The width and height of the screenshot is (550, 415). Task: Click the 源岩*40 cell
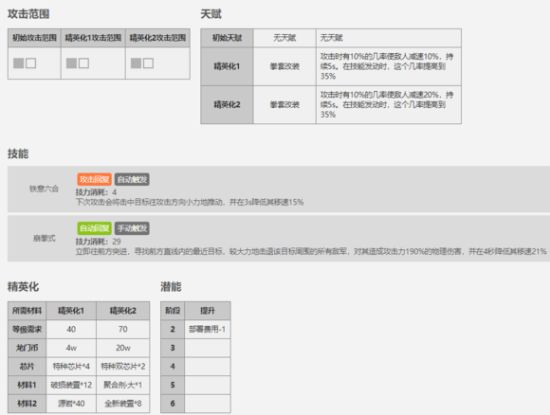tap(71, 403)
